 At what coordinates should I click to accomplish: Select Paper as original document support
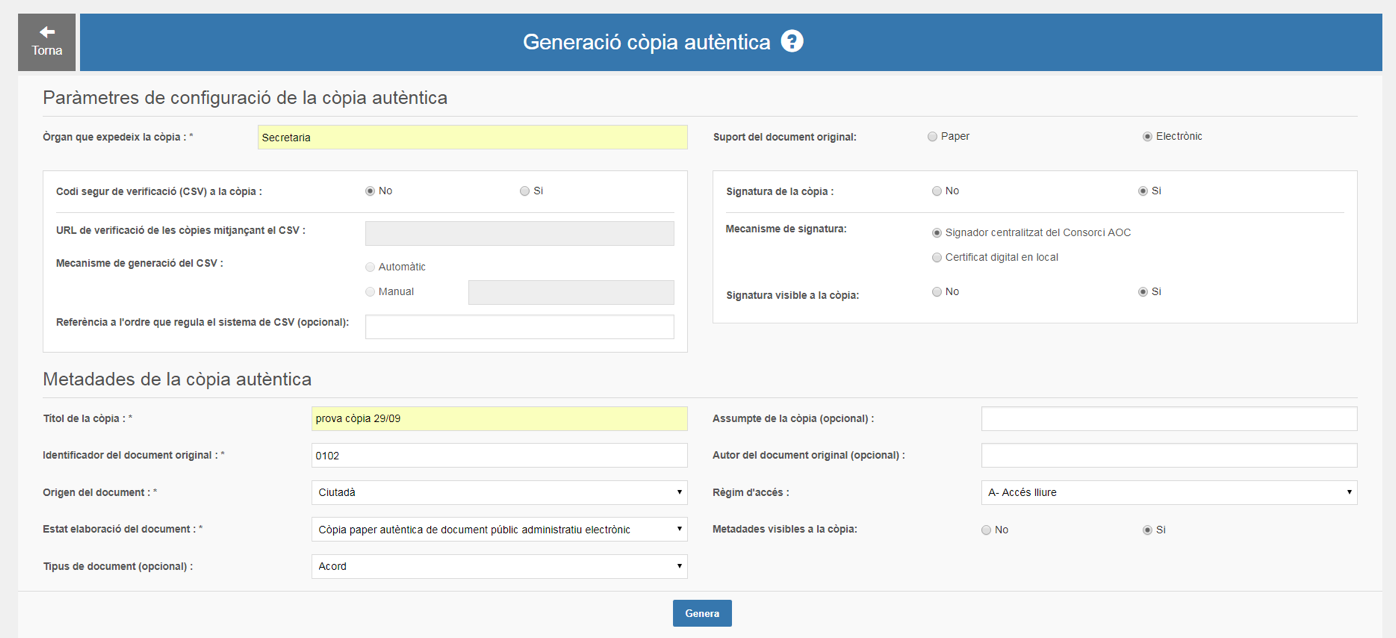click(x=932, y=137)
